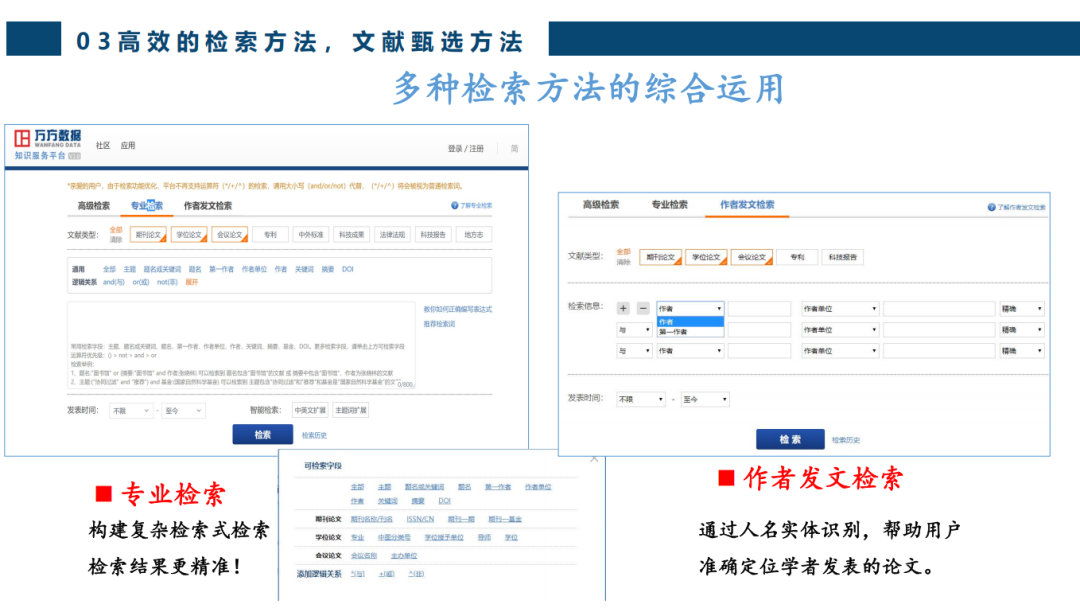Click the 简 language icon near 登录/注册

tap(513, 150)
